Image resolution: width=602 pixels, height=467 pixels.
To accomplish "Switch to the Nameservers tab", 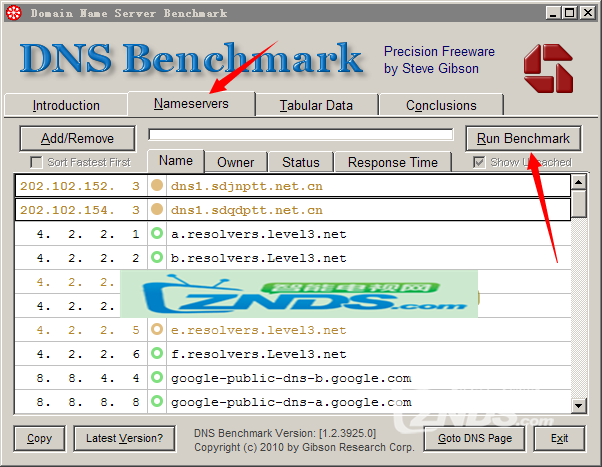I will click(x=191, y=103).
